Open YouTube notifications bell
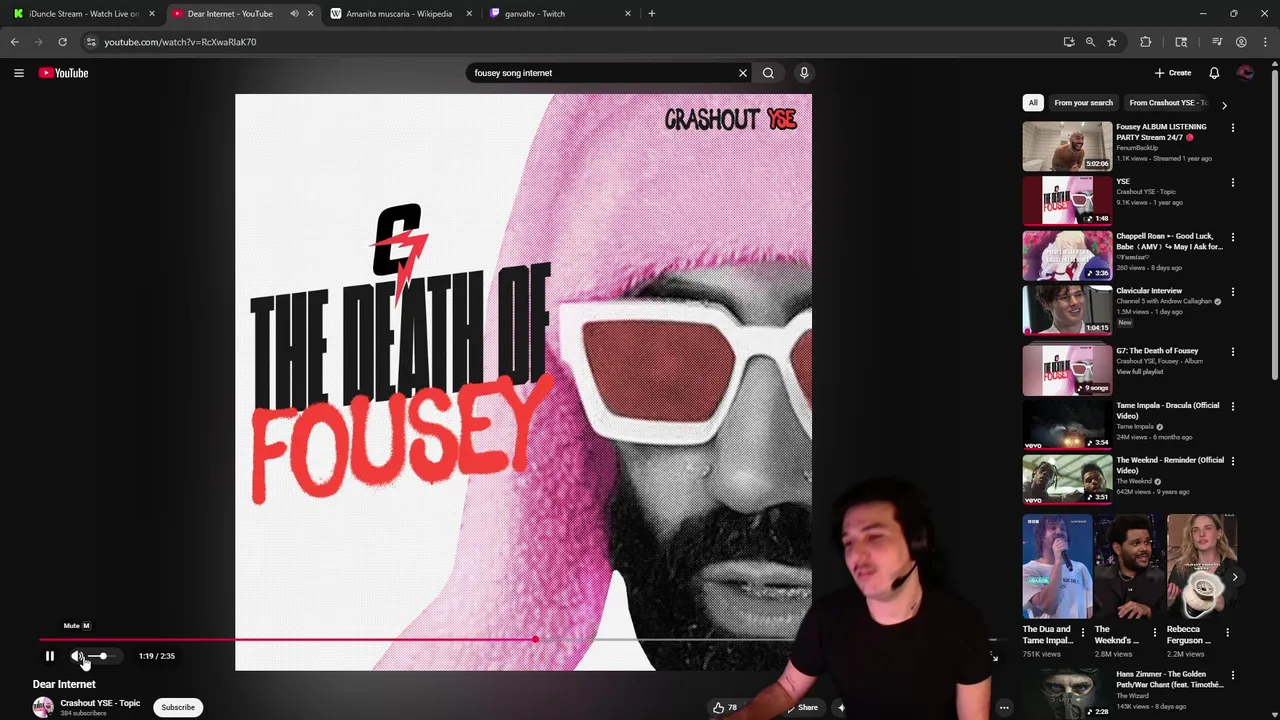1280x720 pixels. pyautogui.click(x=1214, y=73)
